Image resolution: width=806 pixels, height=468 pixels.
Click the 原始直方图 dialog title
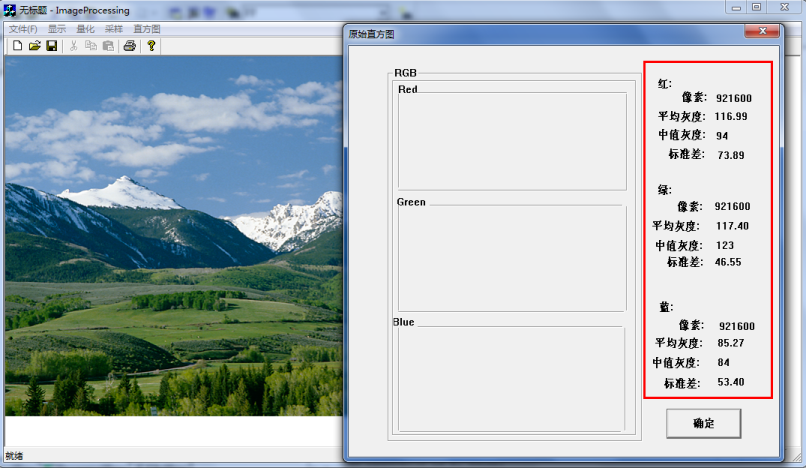tap(371, 34)
